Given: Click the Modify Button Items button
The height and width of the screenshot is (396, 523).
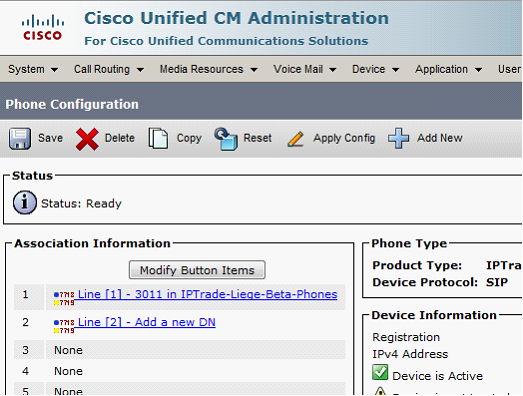Looking at the screenshot, I should pos(197,270).
